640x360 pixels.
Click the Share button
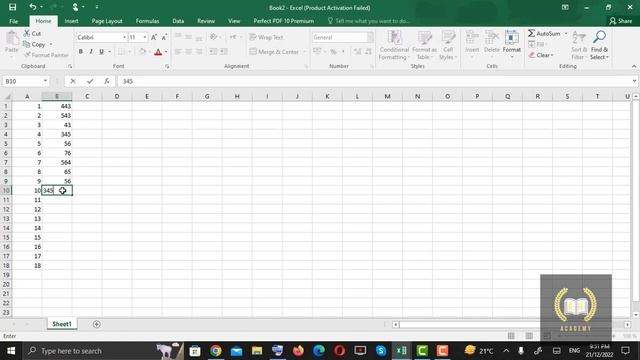coord(620,21)
